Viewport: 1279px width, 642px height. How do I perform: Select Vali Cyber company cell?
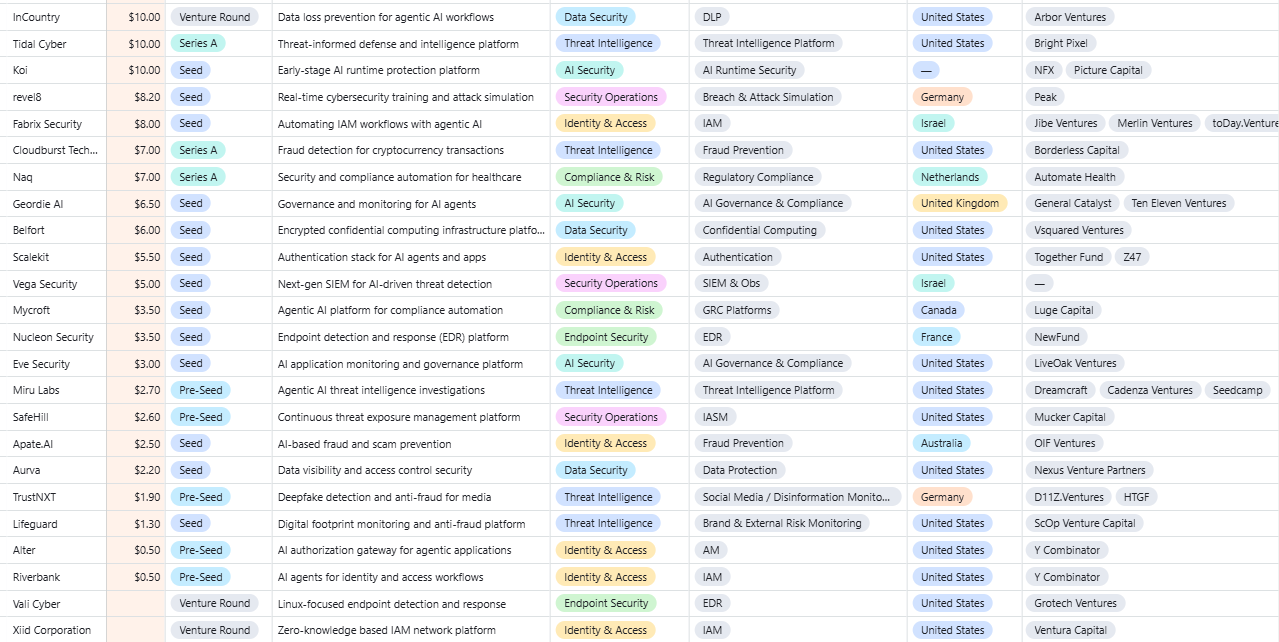point(53,604)
